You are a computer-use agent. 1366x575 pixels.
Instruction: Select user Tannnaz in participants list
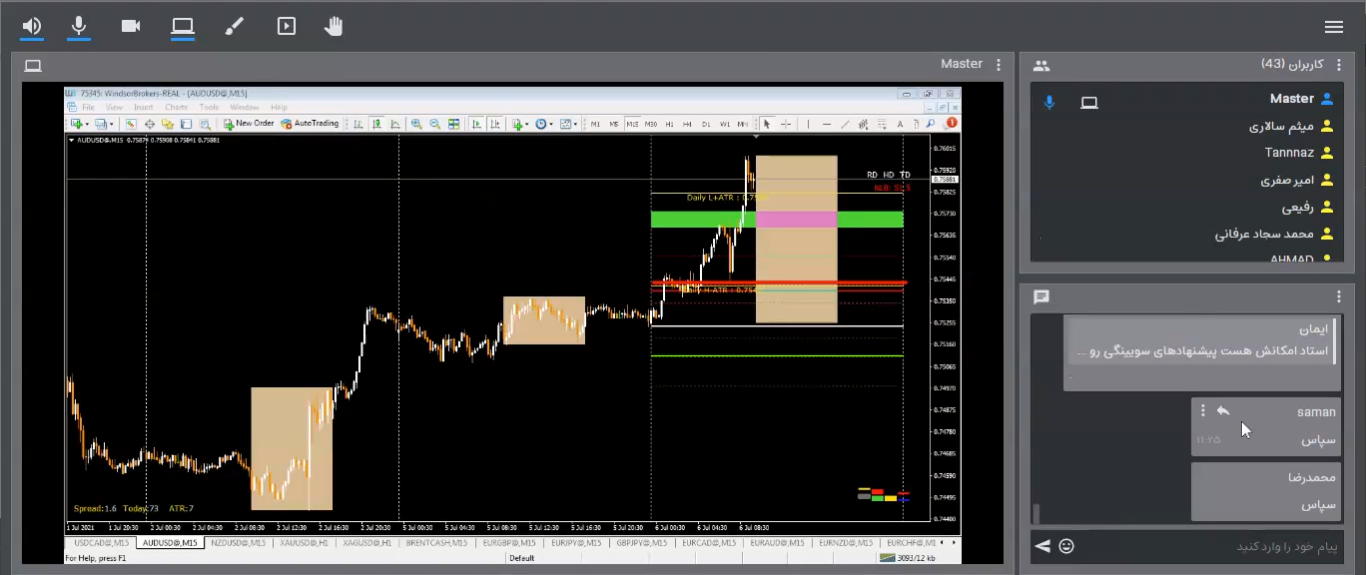point(1288,153)
